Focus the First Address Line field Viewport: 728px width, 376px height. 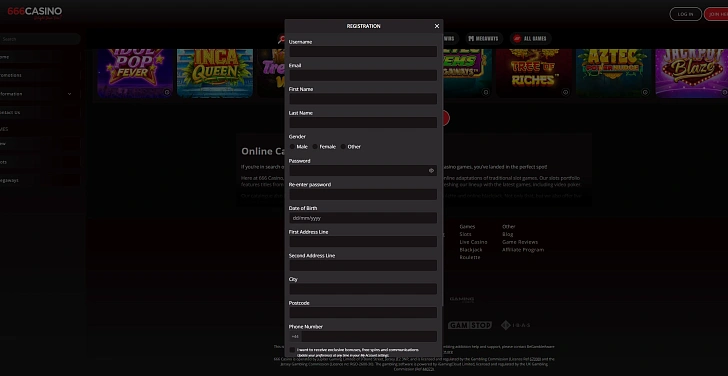point(363,241)
